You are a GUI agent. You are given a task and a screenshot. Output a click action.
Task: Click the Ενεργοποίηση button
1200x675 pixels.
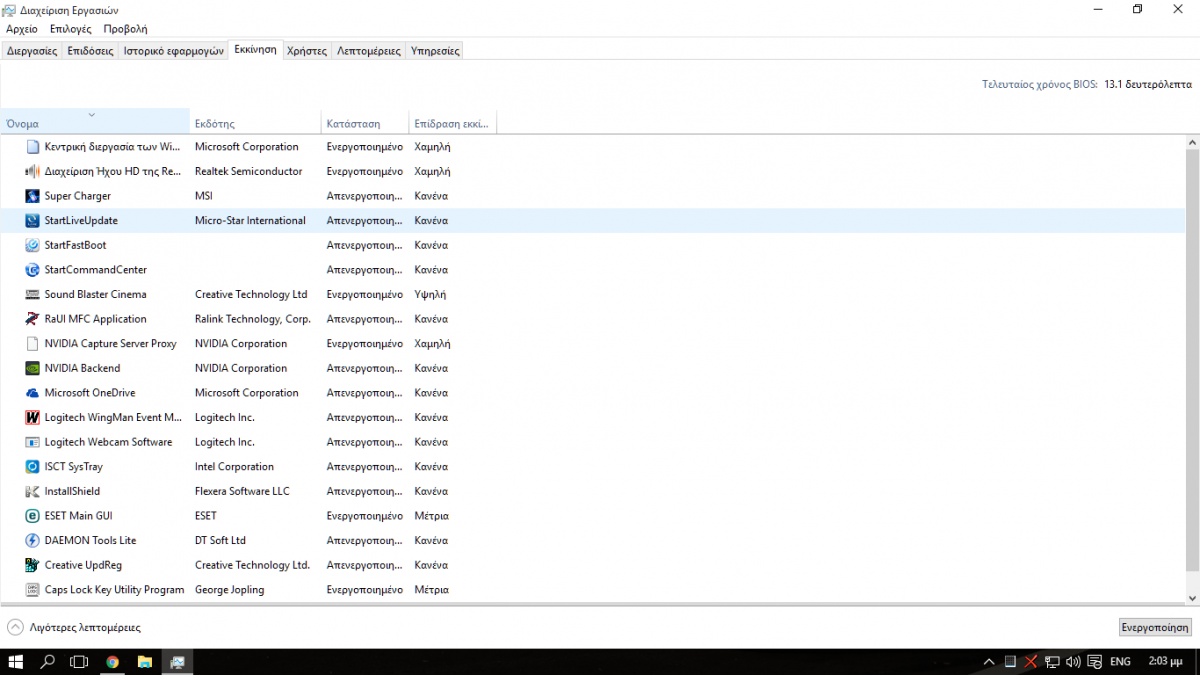point(1155,627)
